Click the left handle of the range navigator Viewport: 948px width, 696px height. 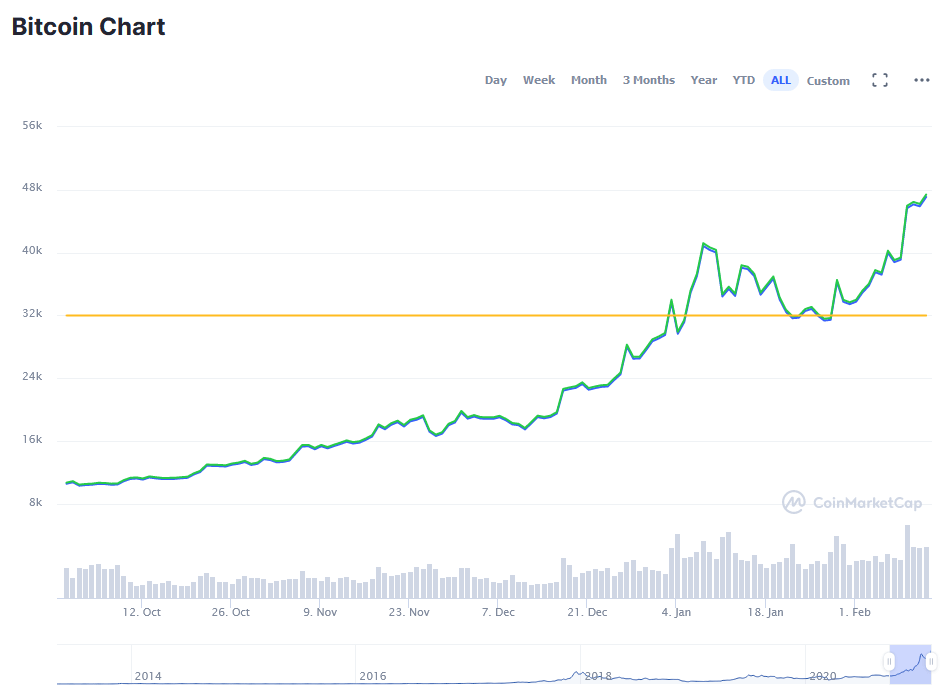[889, 661]
